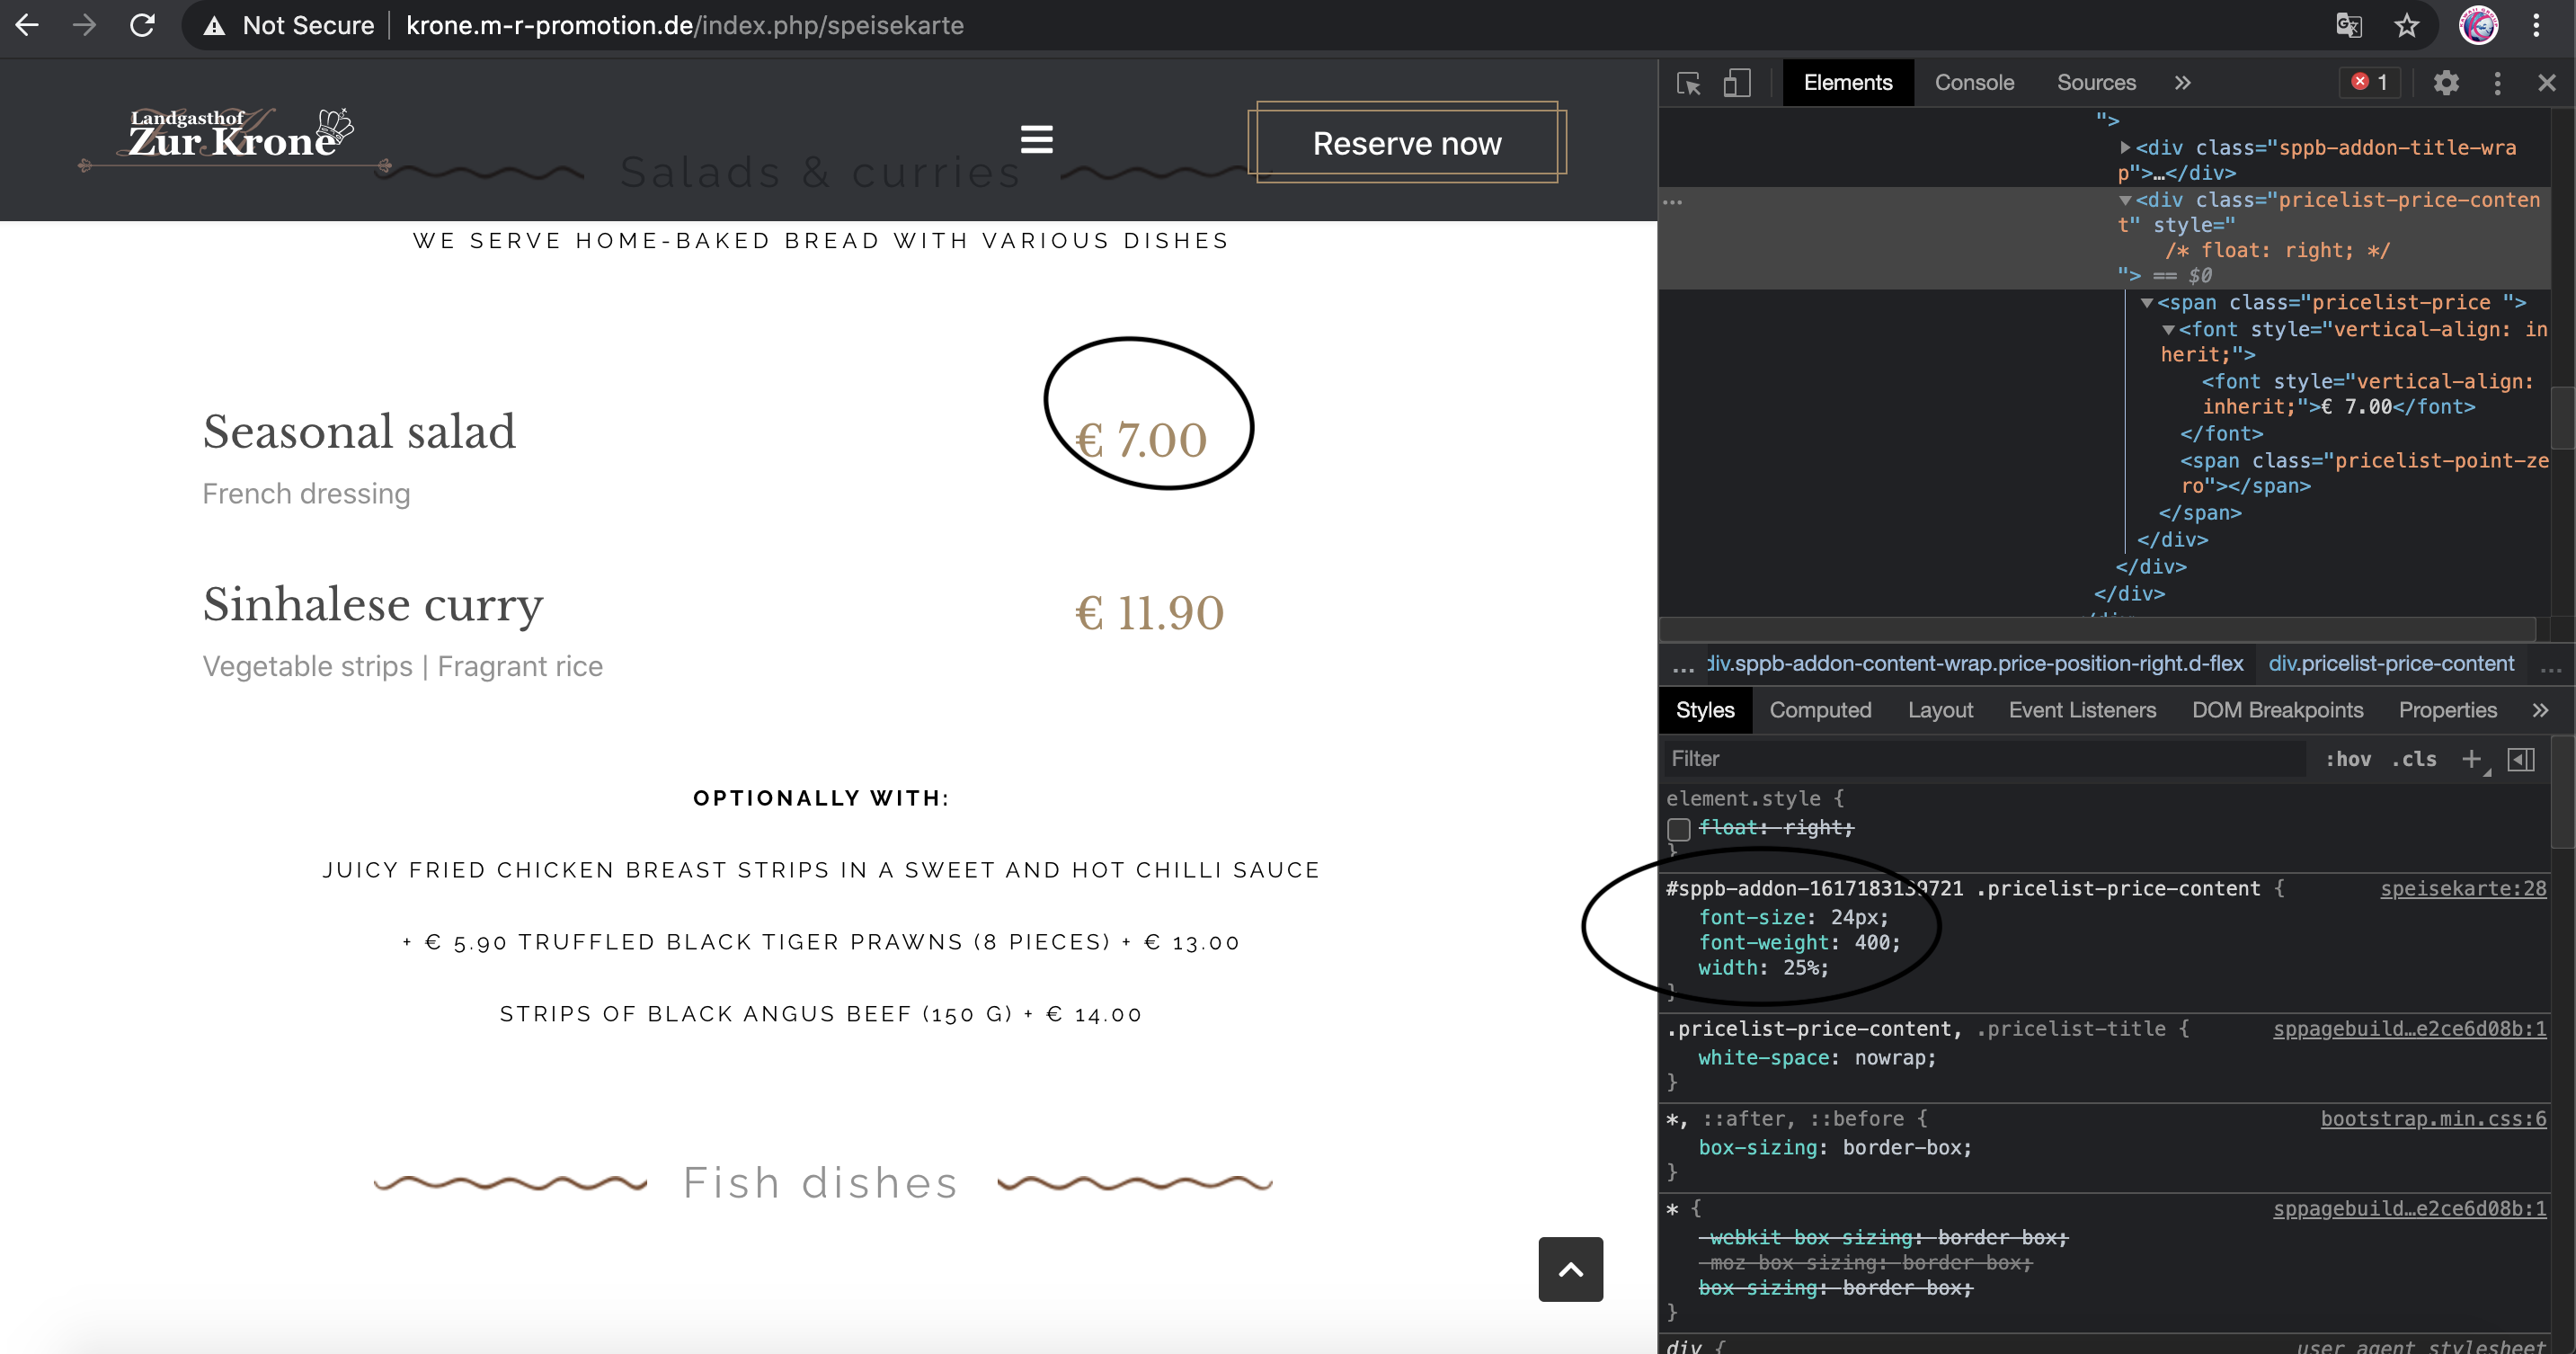2576x1354 pixels.
Task: Click the scroll-to-top arrow button
Action: 1570,1269
